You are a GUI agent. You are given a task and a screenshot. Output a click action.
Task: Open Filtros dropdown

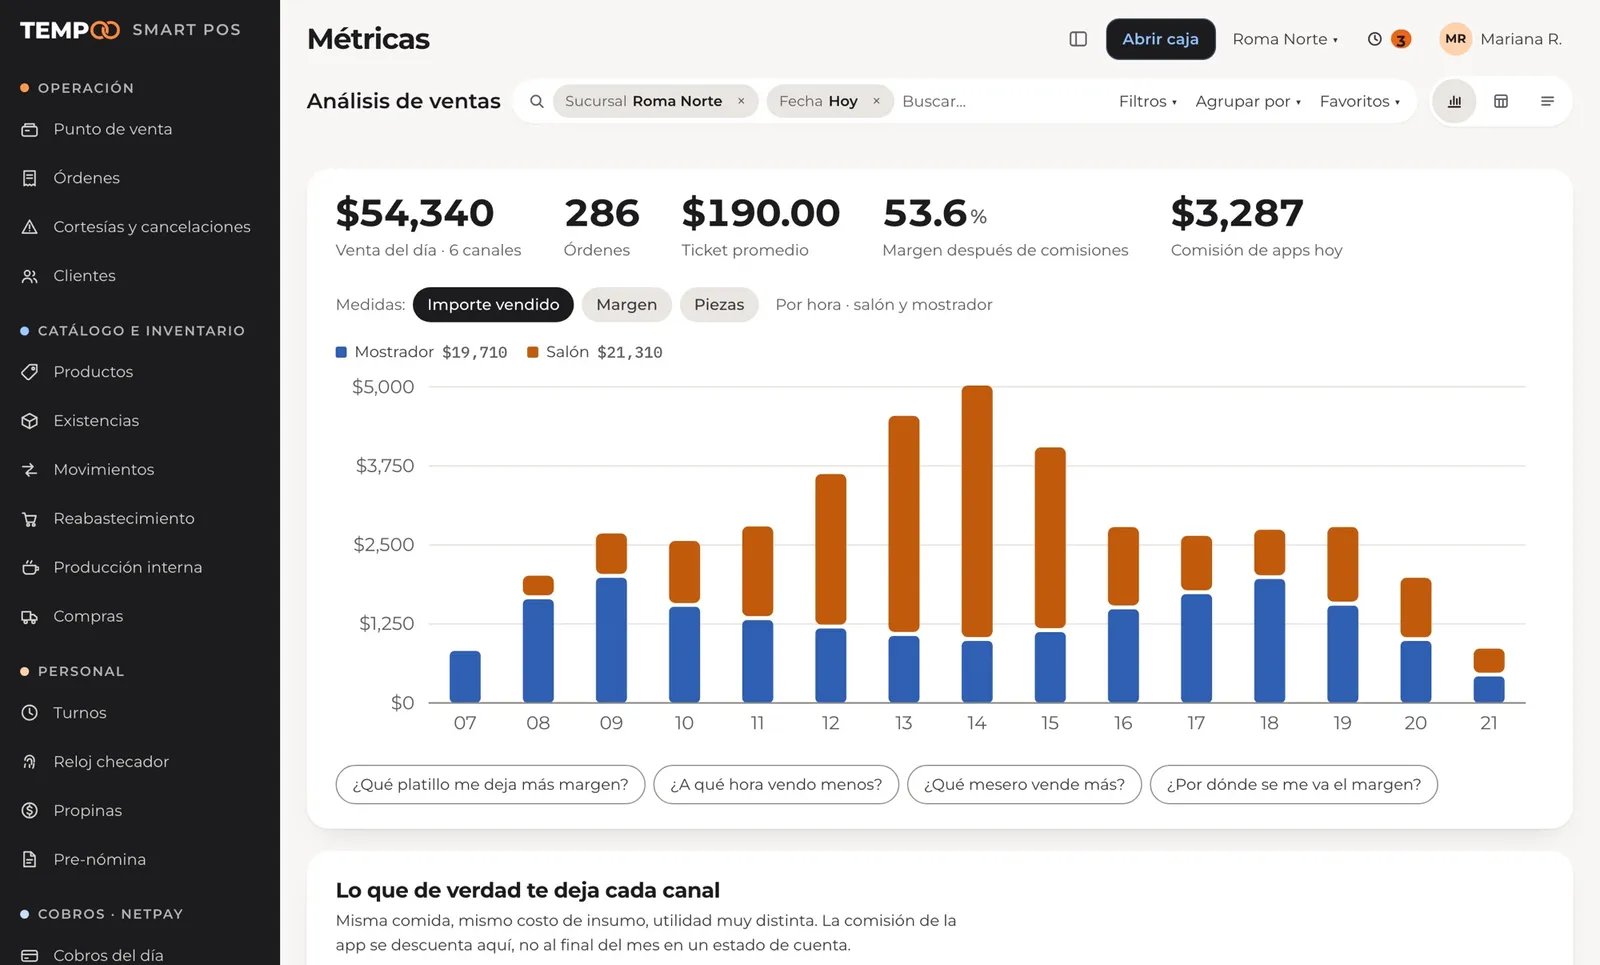click(x=1147, y=101)
